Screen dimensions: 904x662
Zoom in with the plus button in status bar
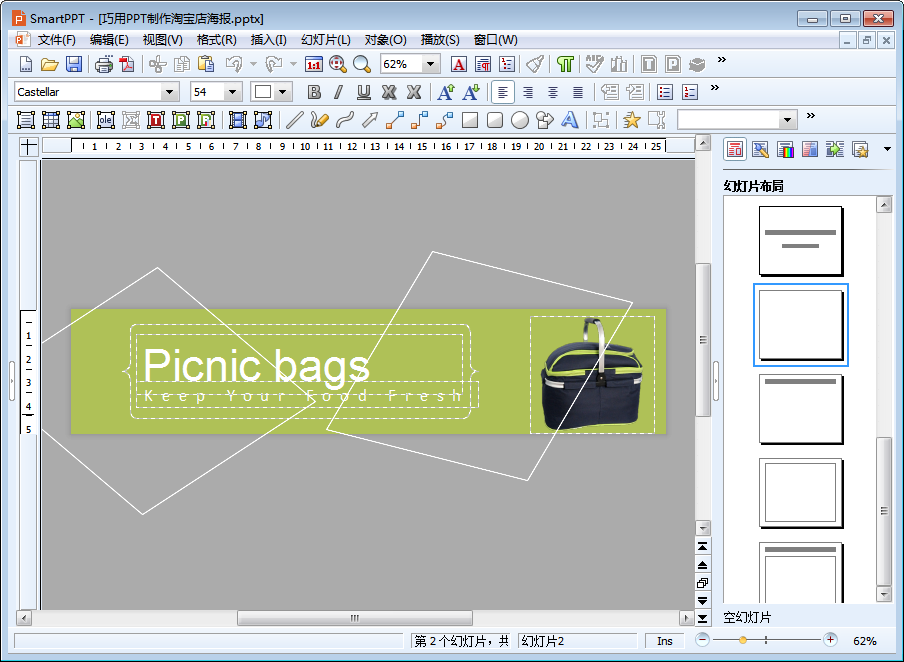[x=830, y=640]
